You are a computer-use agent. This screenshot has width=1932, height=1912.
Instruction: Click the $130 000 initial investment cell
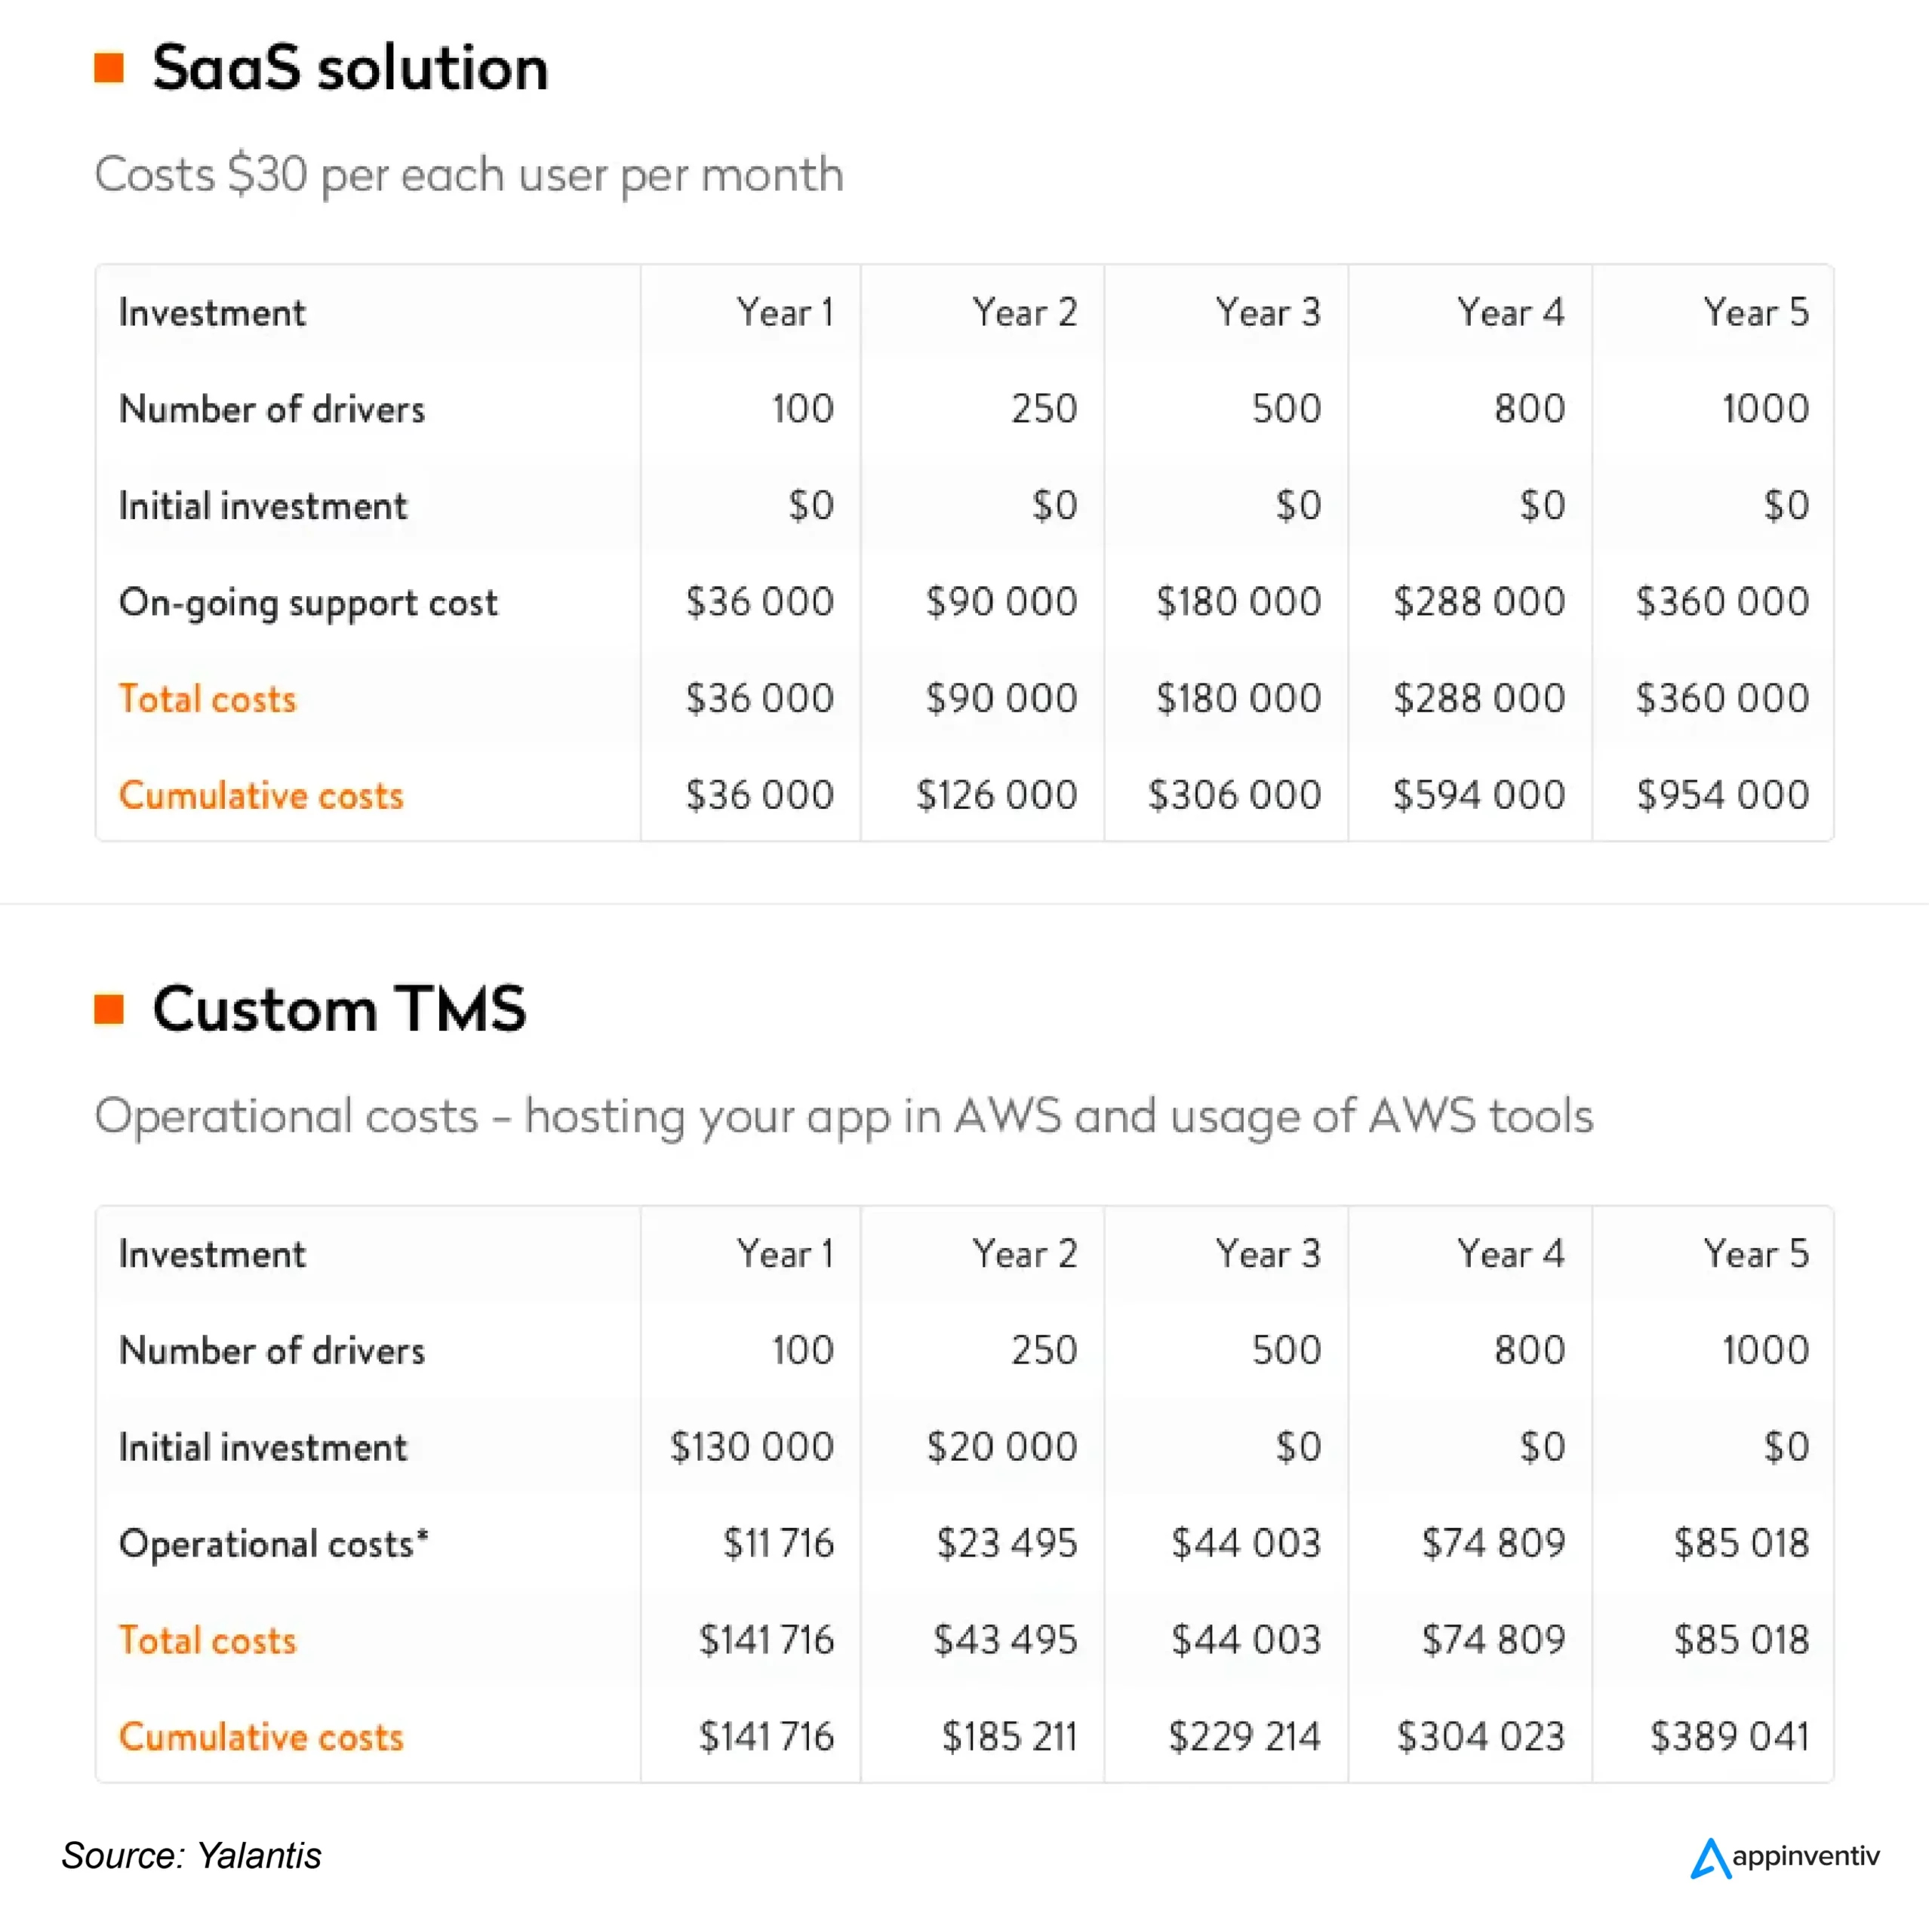point(752,1447)
